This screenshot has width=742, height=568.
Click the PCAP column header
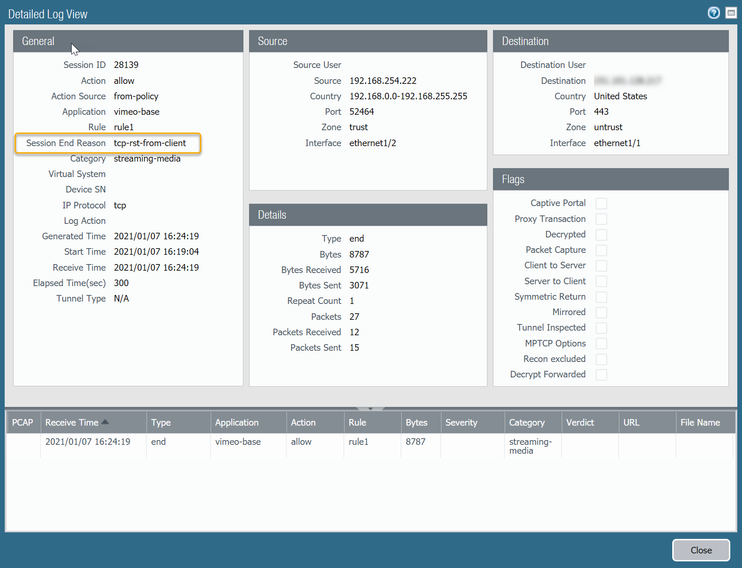tap(23, 422)
